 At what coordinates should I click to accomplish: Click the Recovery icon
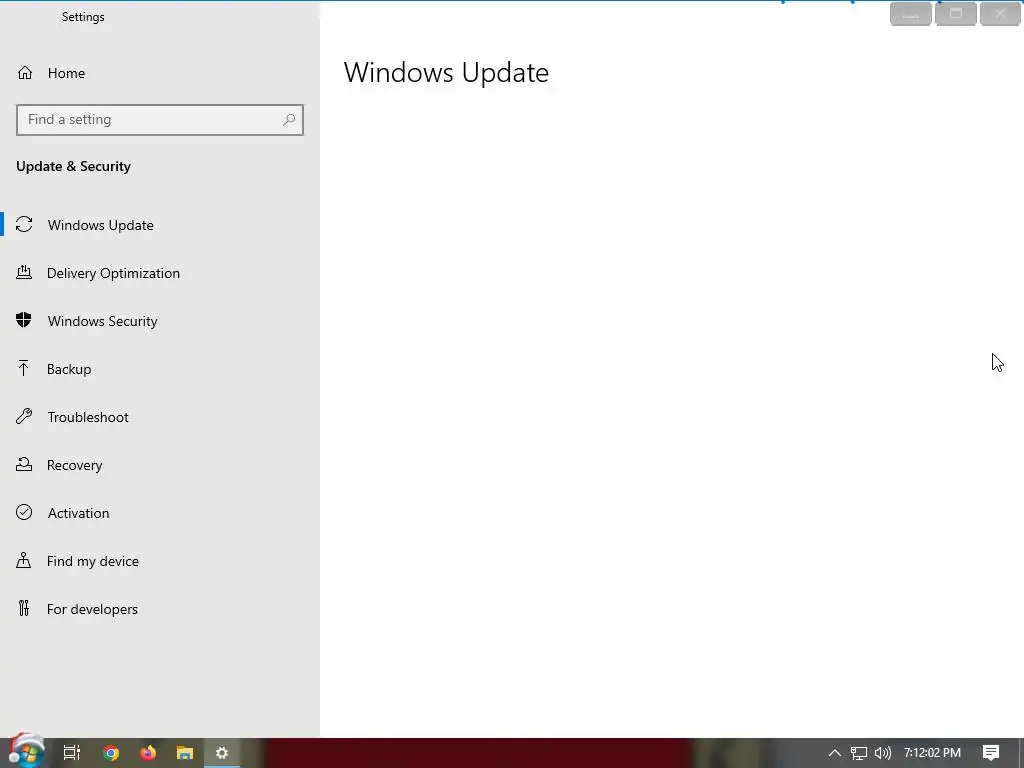coord(24,464)
